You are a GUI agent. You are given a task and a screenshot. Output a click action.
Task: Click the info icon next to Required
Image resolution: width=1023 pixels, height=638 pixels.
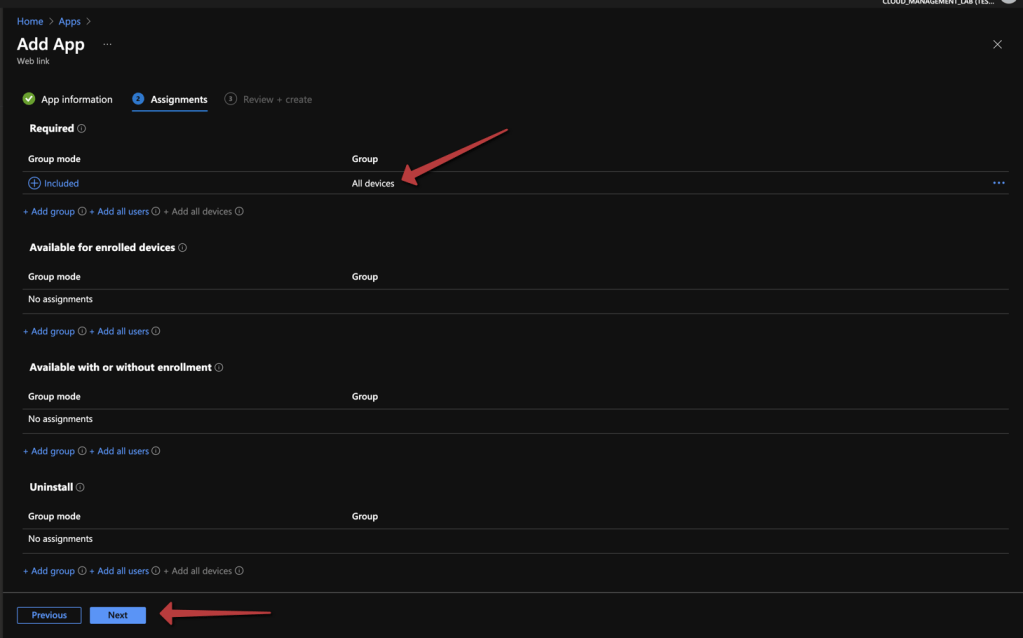82,129
